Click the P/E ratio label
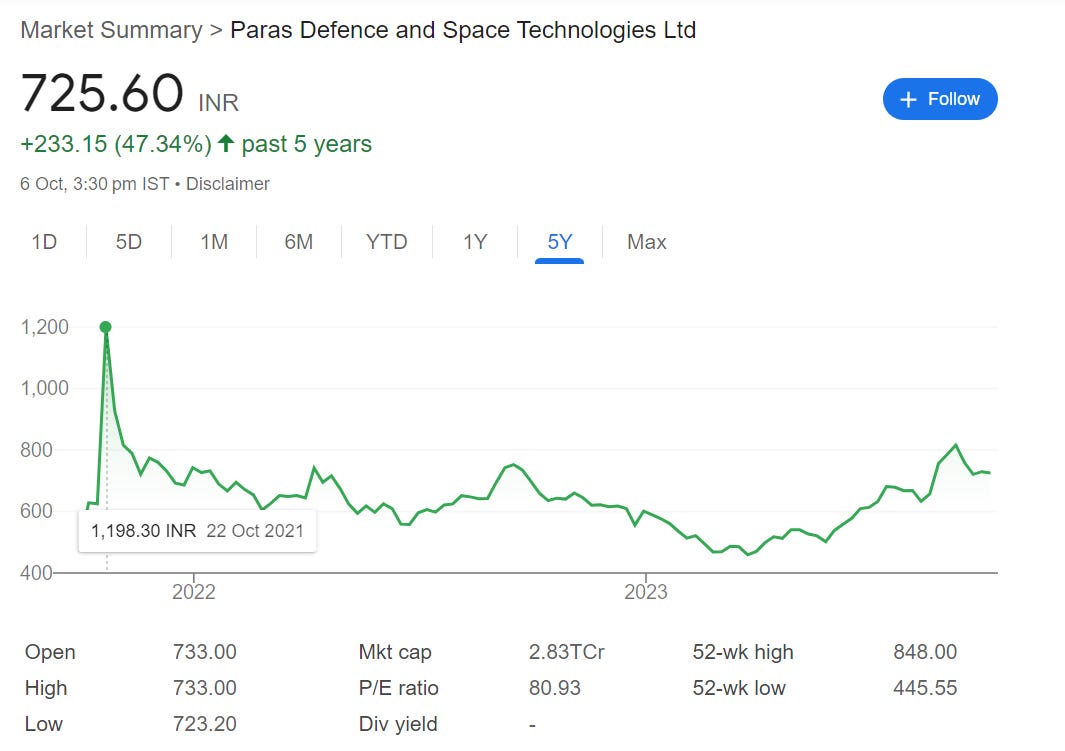The height and width of the screenshot is (751, 1065). [x=399, y=688]
